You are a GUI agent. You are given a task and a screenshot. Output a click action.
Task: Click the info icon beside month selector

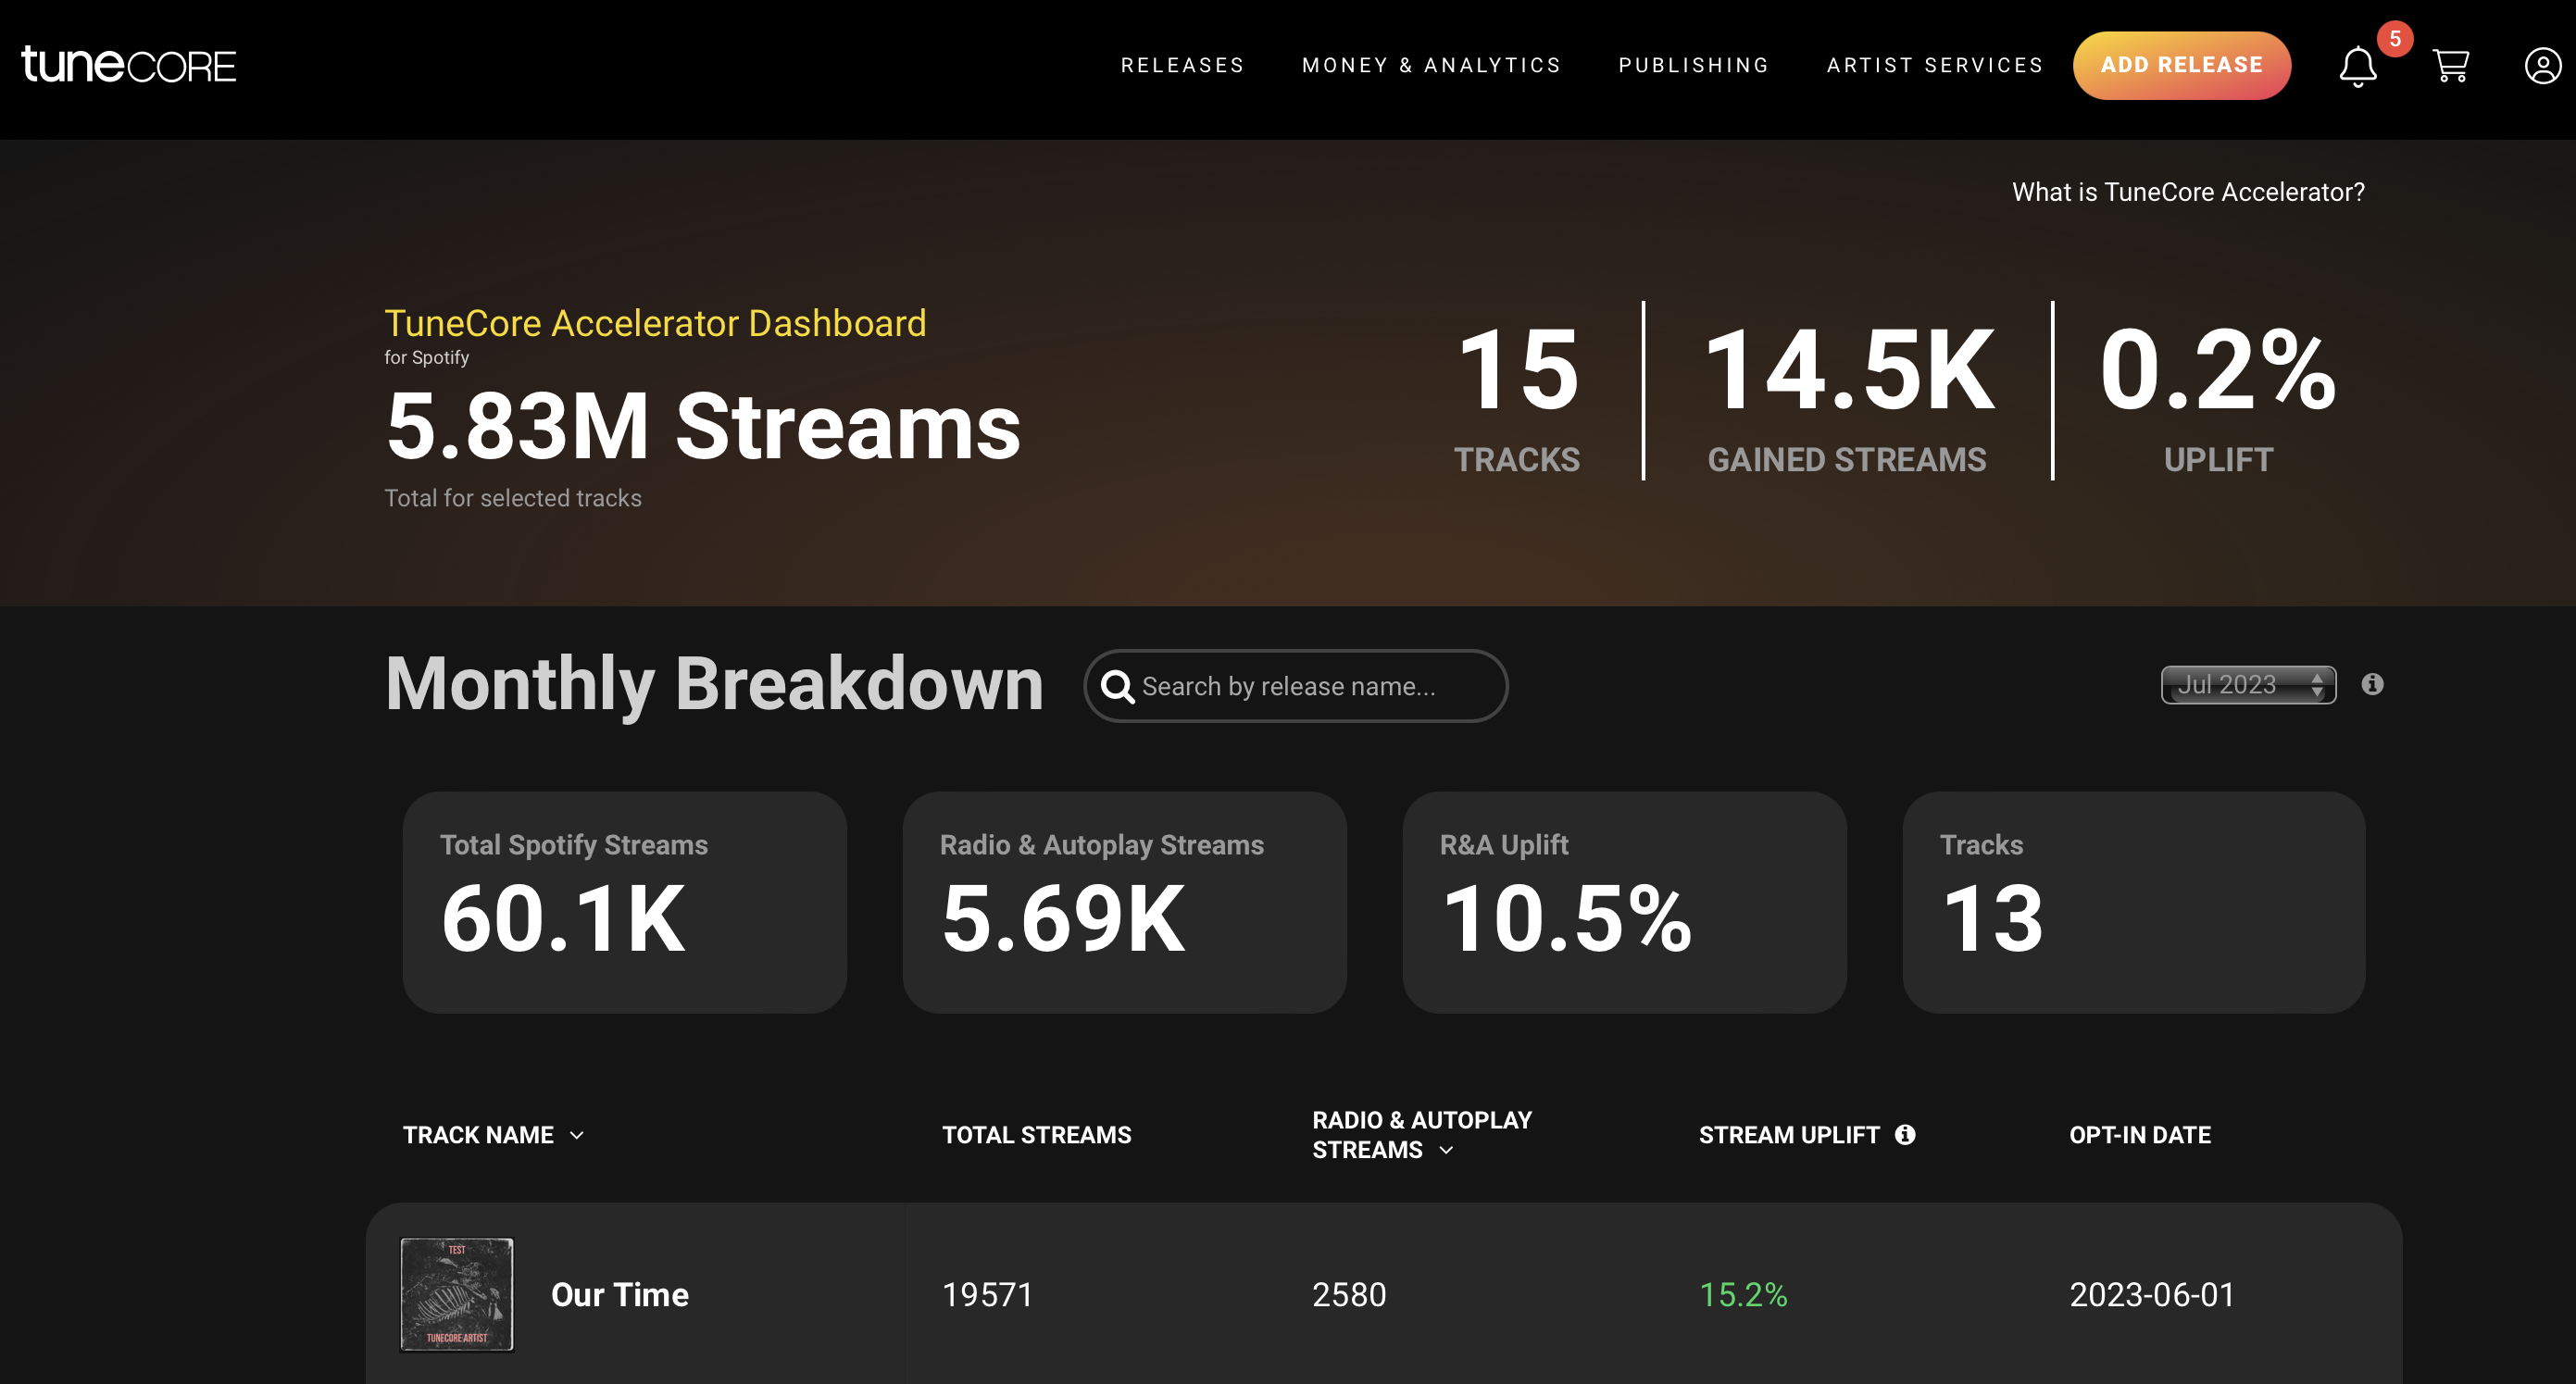point(2372,684)
